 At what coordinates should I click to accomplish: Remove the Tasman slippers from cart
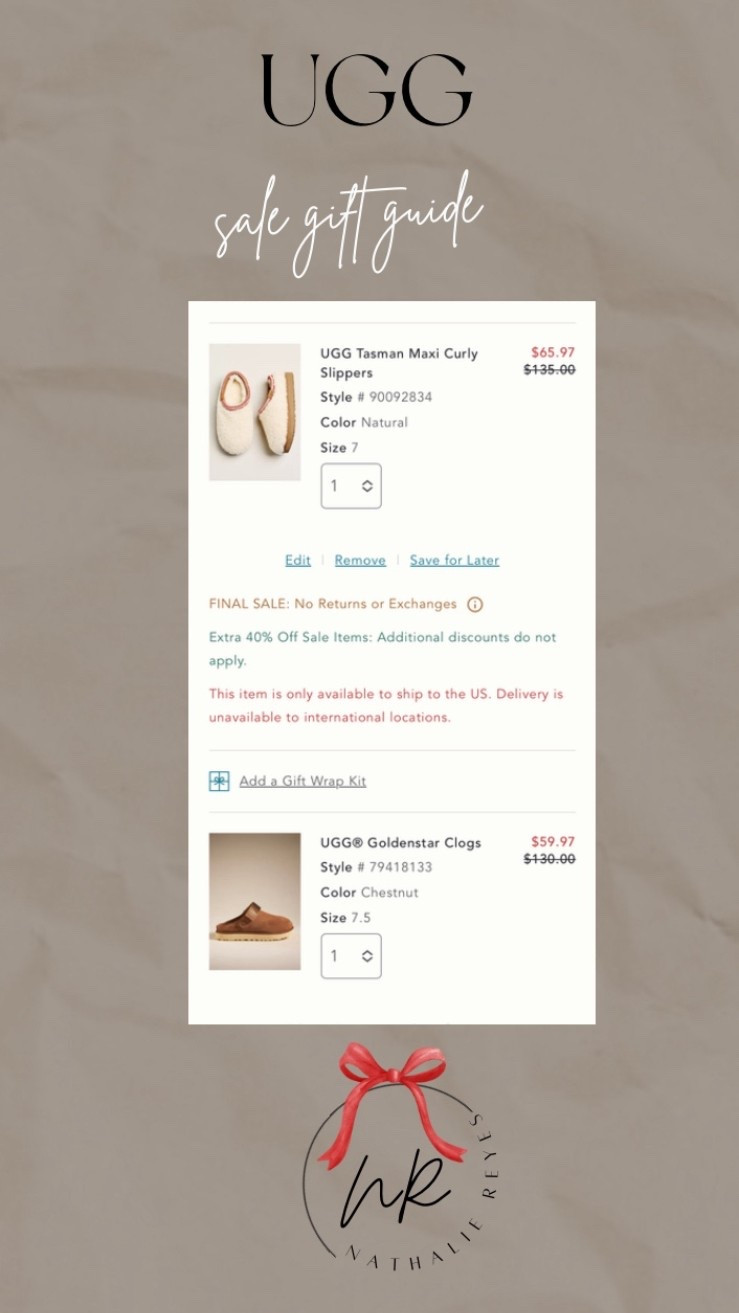coord(360,560)
